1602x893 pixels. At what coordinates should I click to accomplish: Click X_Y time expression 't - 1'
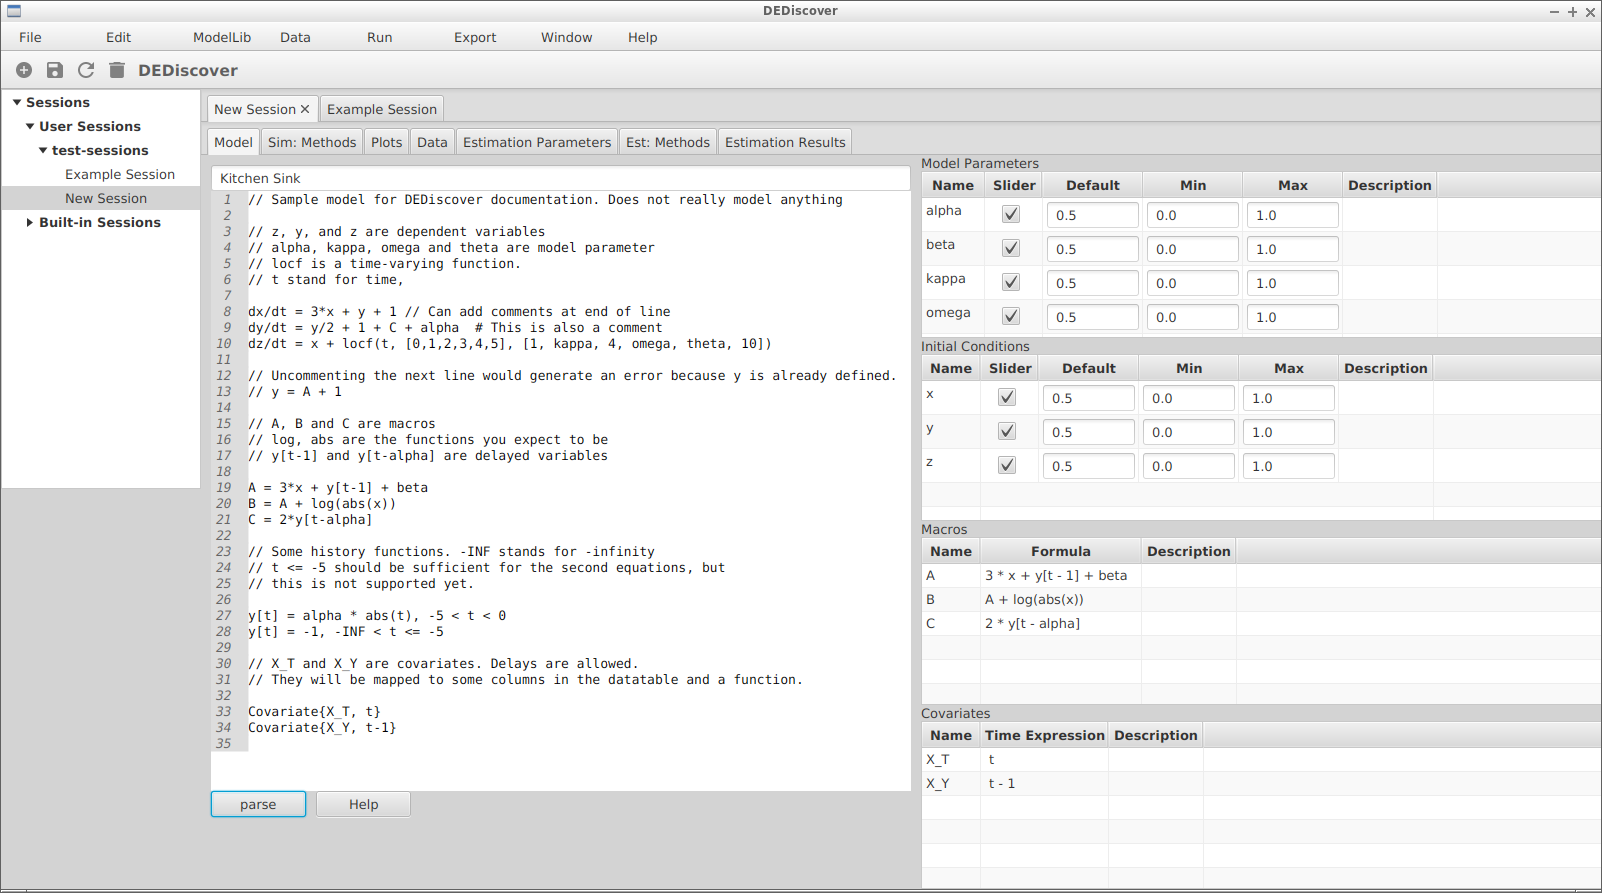pyautogui.click(x=1001, y=783)
